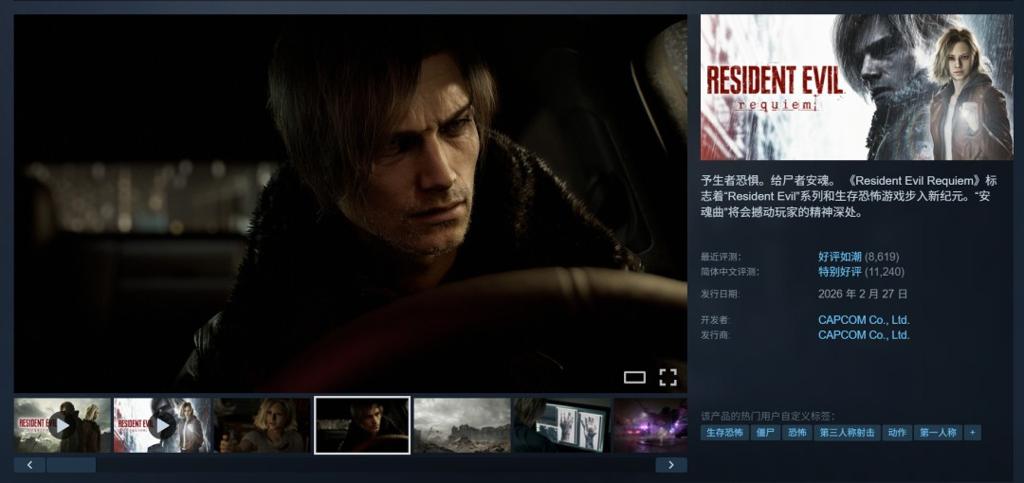This screenshot has height=483, width=1024.
Task: Open the 动作 tag
Action: coord(897,433)
